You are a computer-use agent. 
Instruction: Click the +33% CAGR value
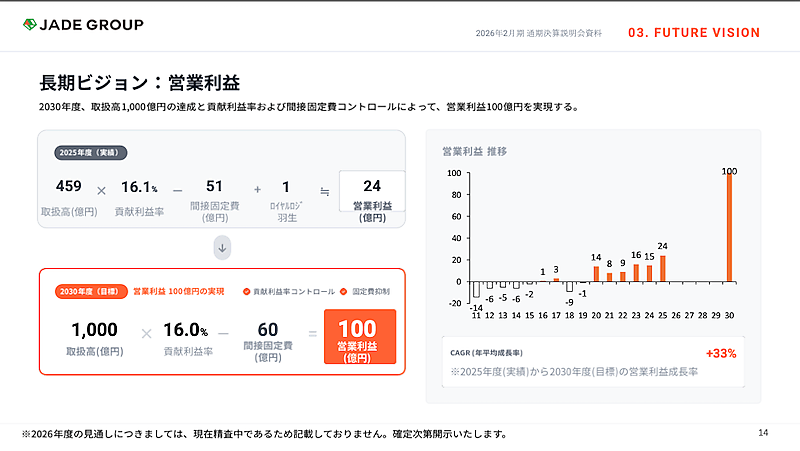(720, 353)
